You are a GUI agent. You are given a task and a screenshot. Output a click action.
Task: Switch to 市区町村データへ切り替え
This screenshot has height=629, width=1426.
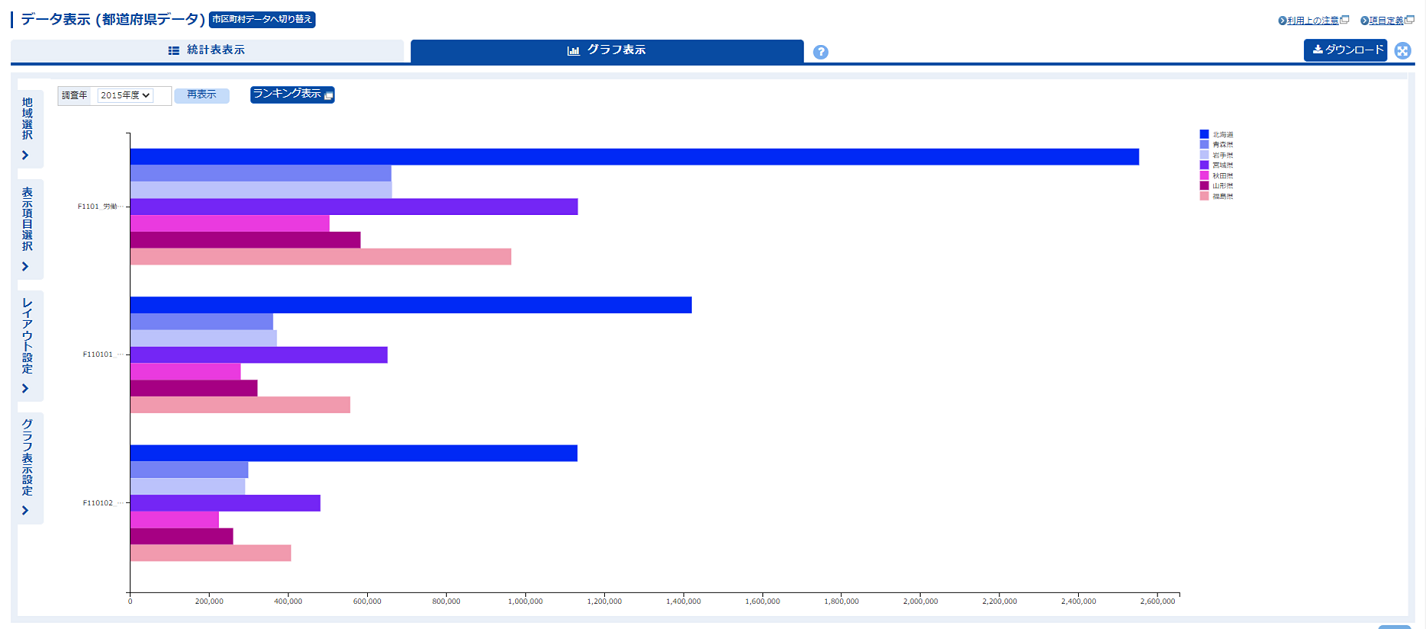262,19
